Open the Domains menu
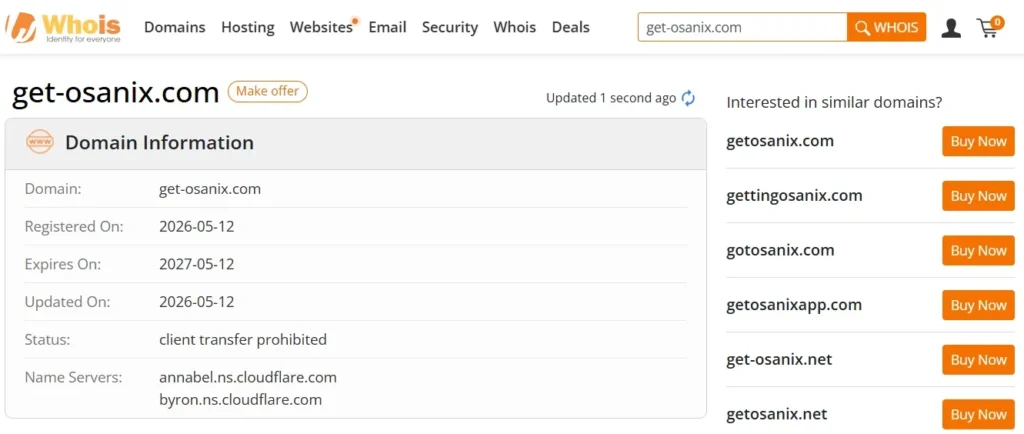The width and height of the screenshot is (1024, 434). coord(174,27)
